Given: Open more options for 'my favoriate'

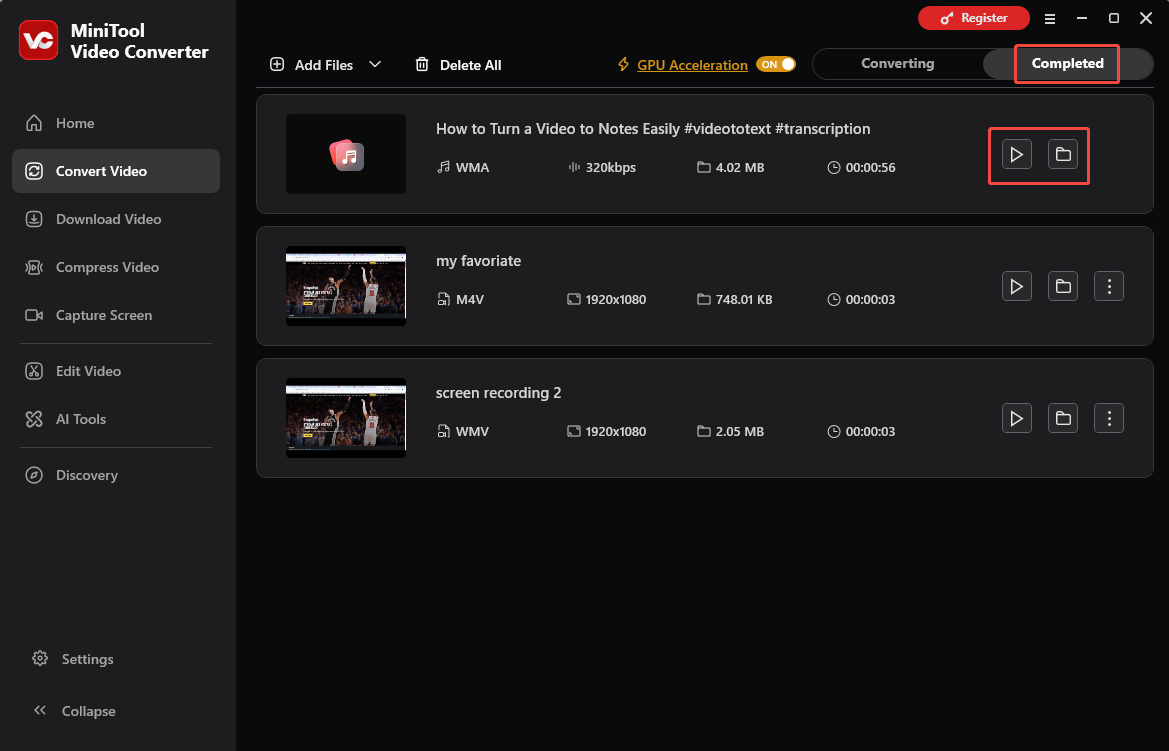Looking at the screenshot, I should pyautogui.click(x=1109, y=286).
